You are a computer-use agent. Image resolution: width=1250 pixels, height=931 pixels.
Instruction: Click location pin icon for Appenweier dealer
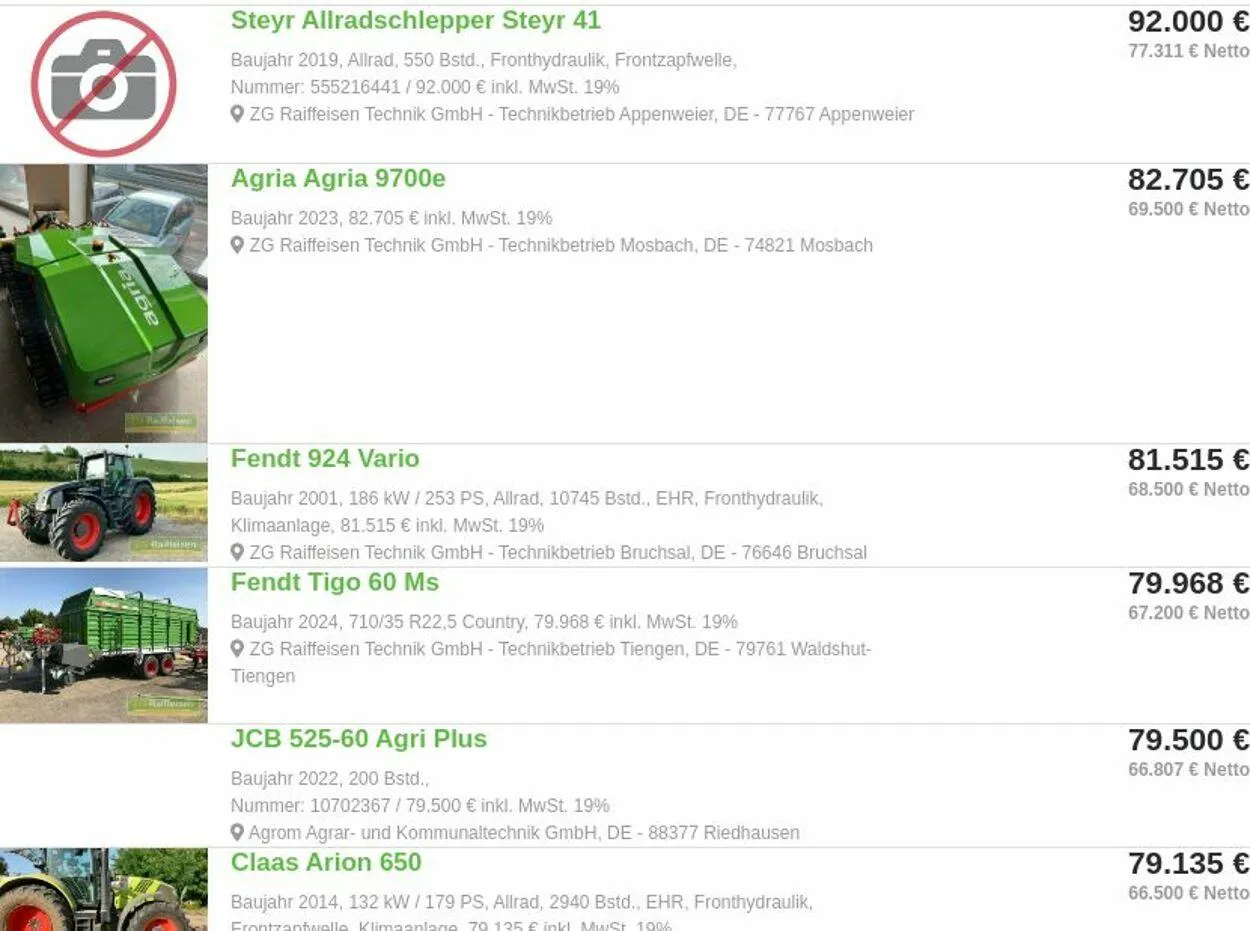pos(237,114)
